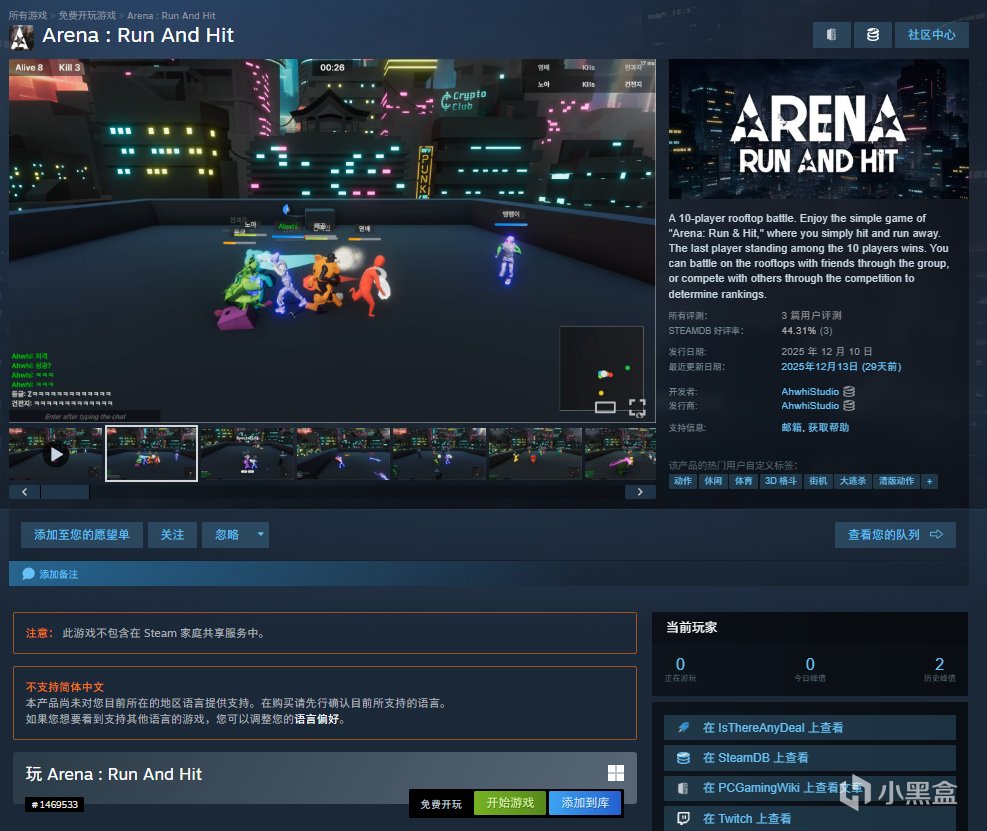This screenshot has height=831, width=987.
Task: Select the 大逃杀 tag
Action: pyautogui.click(x=852, y=481)
